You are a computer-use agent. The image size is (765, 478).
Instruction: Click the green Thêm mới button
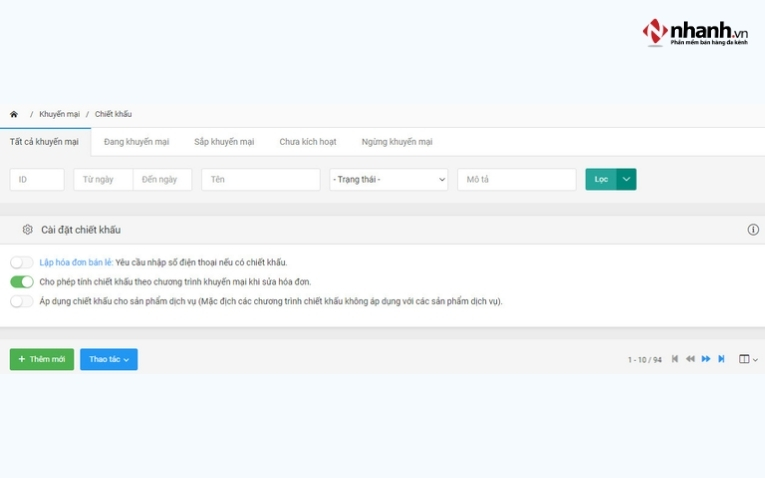42,359
